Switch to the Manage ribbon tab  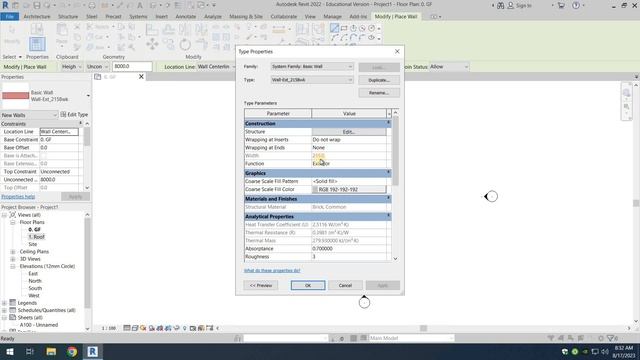coord(332,17)
